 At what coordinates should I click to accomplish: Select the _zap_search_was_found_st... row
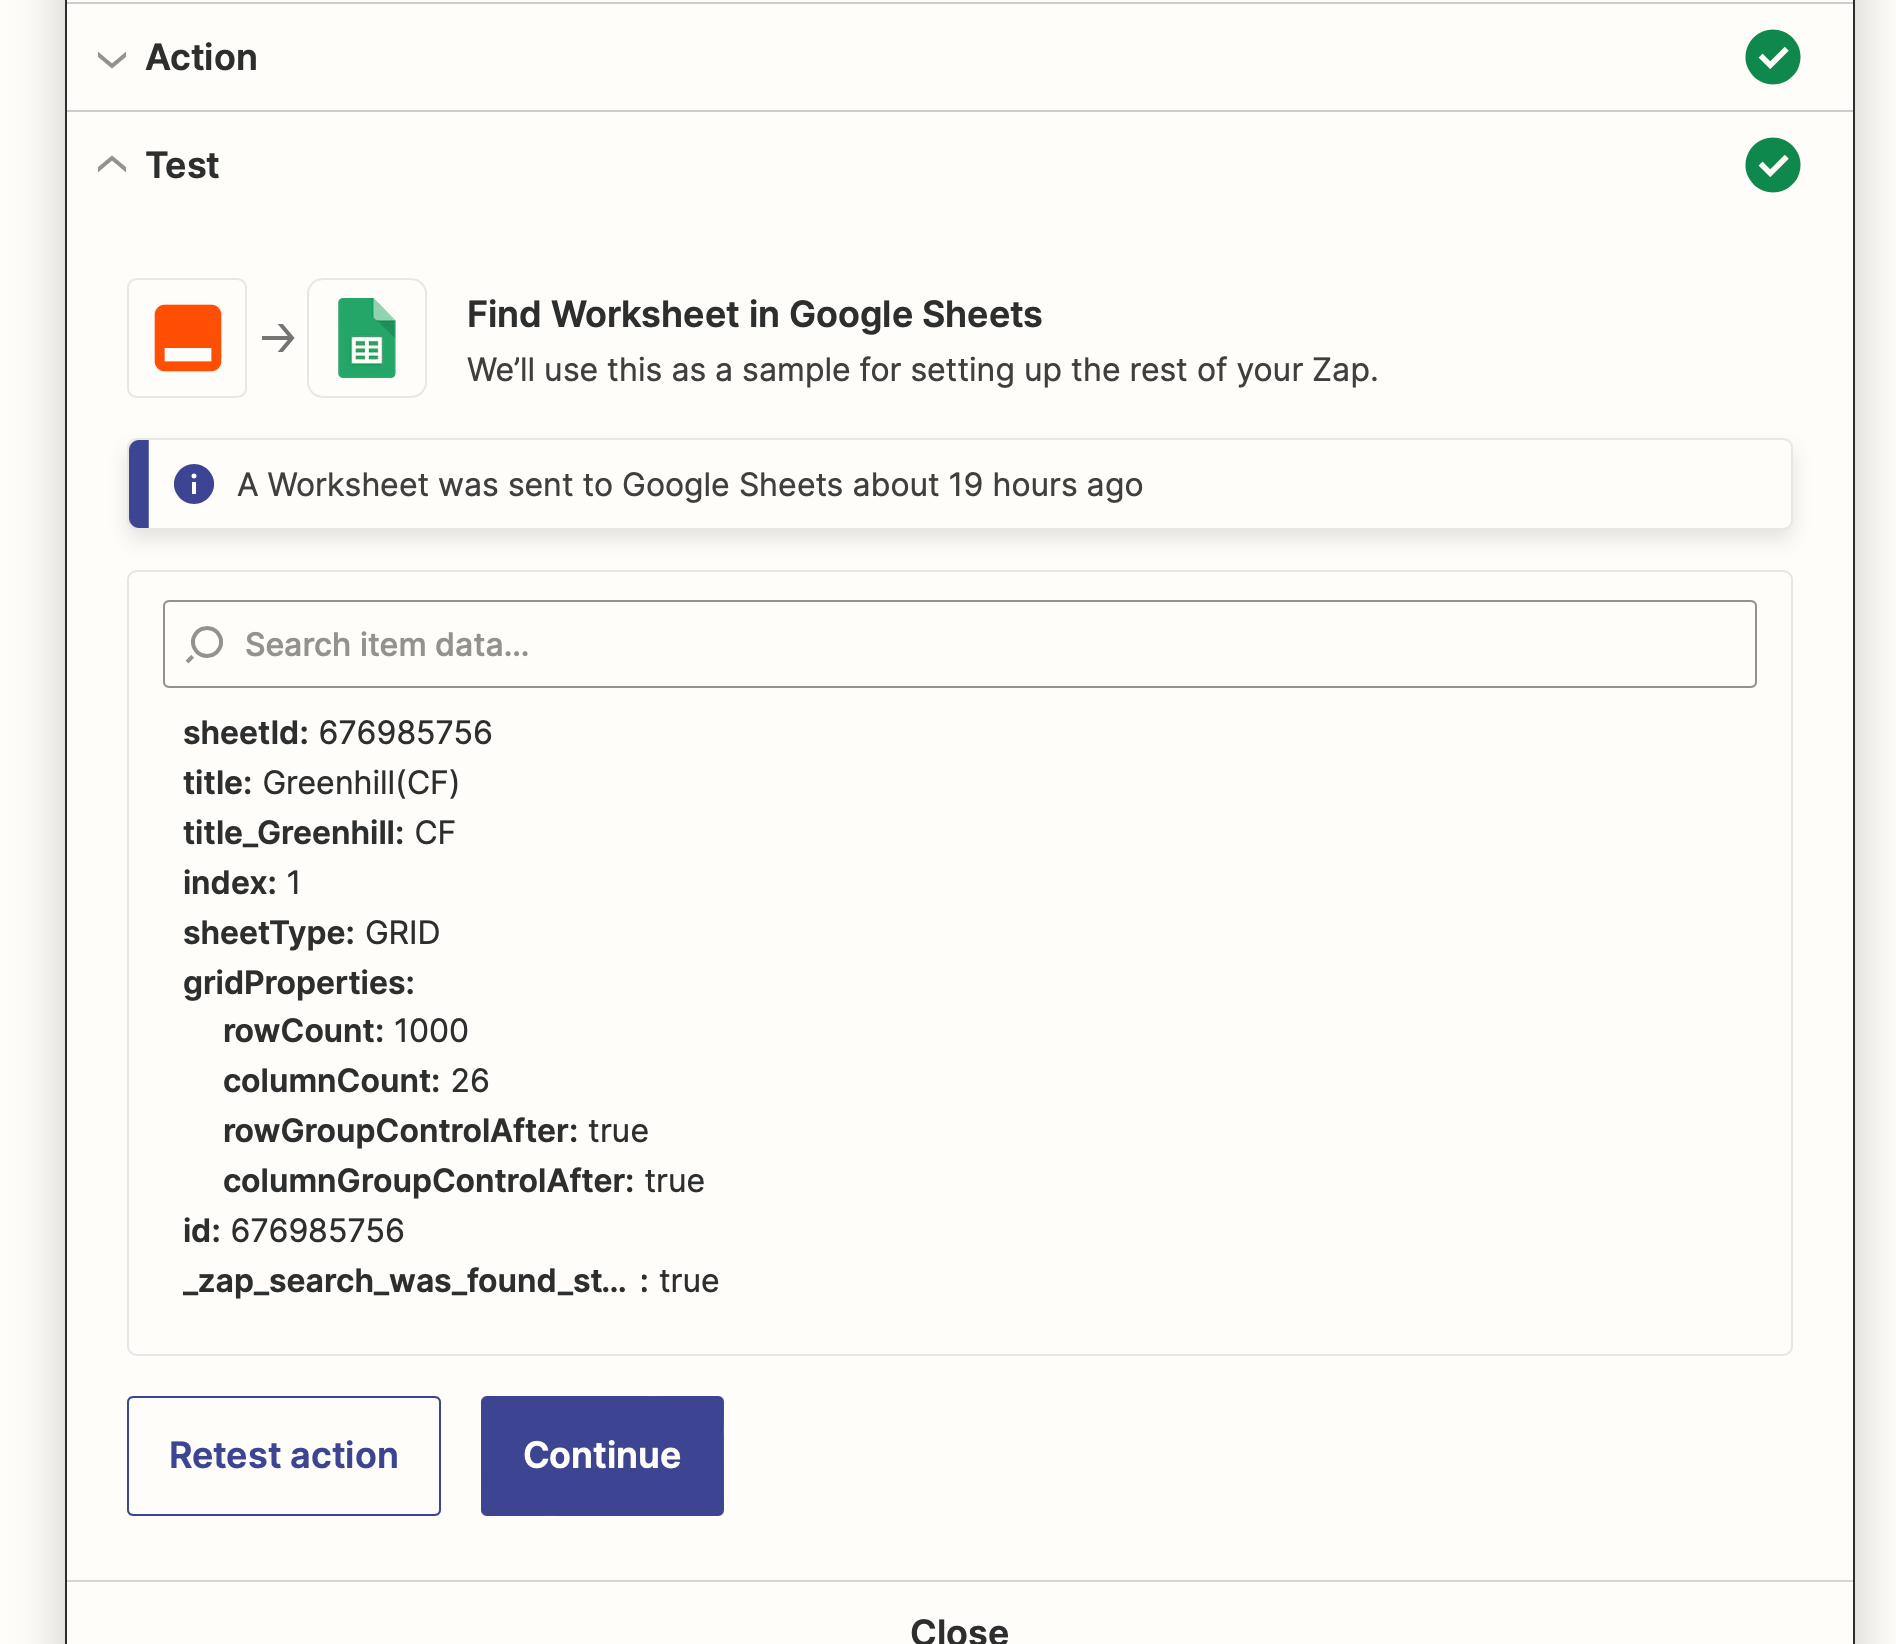451,1281
